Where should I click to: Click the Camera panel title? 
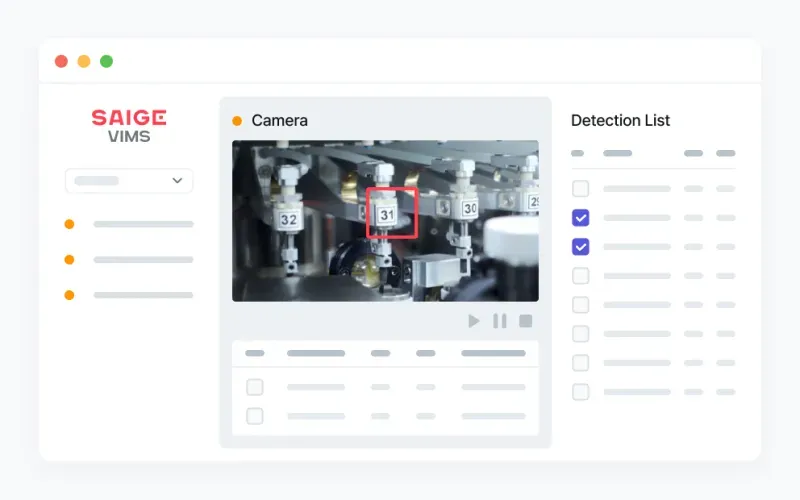coord(280,120)
